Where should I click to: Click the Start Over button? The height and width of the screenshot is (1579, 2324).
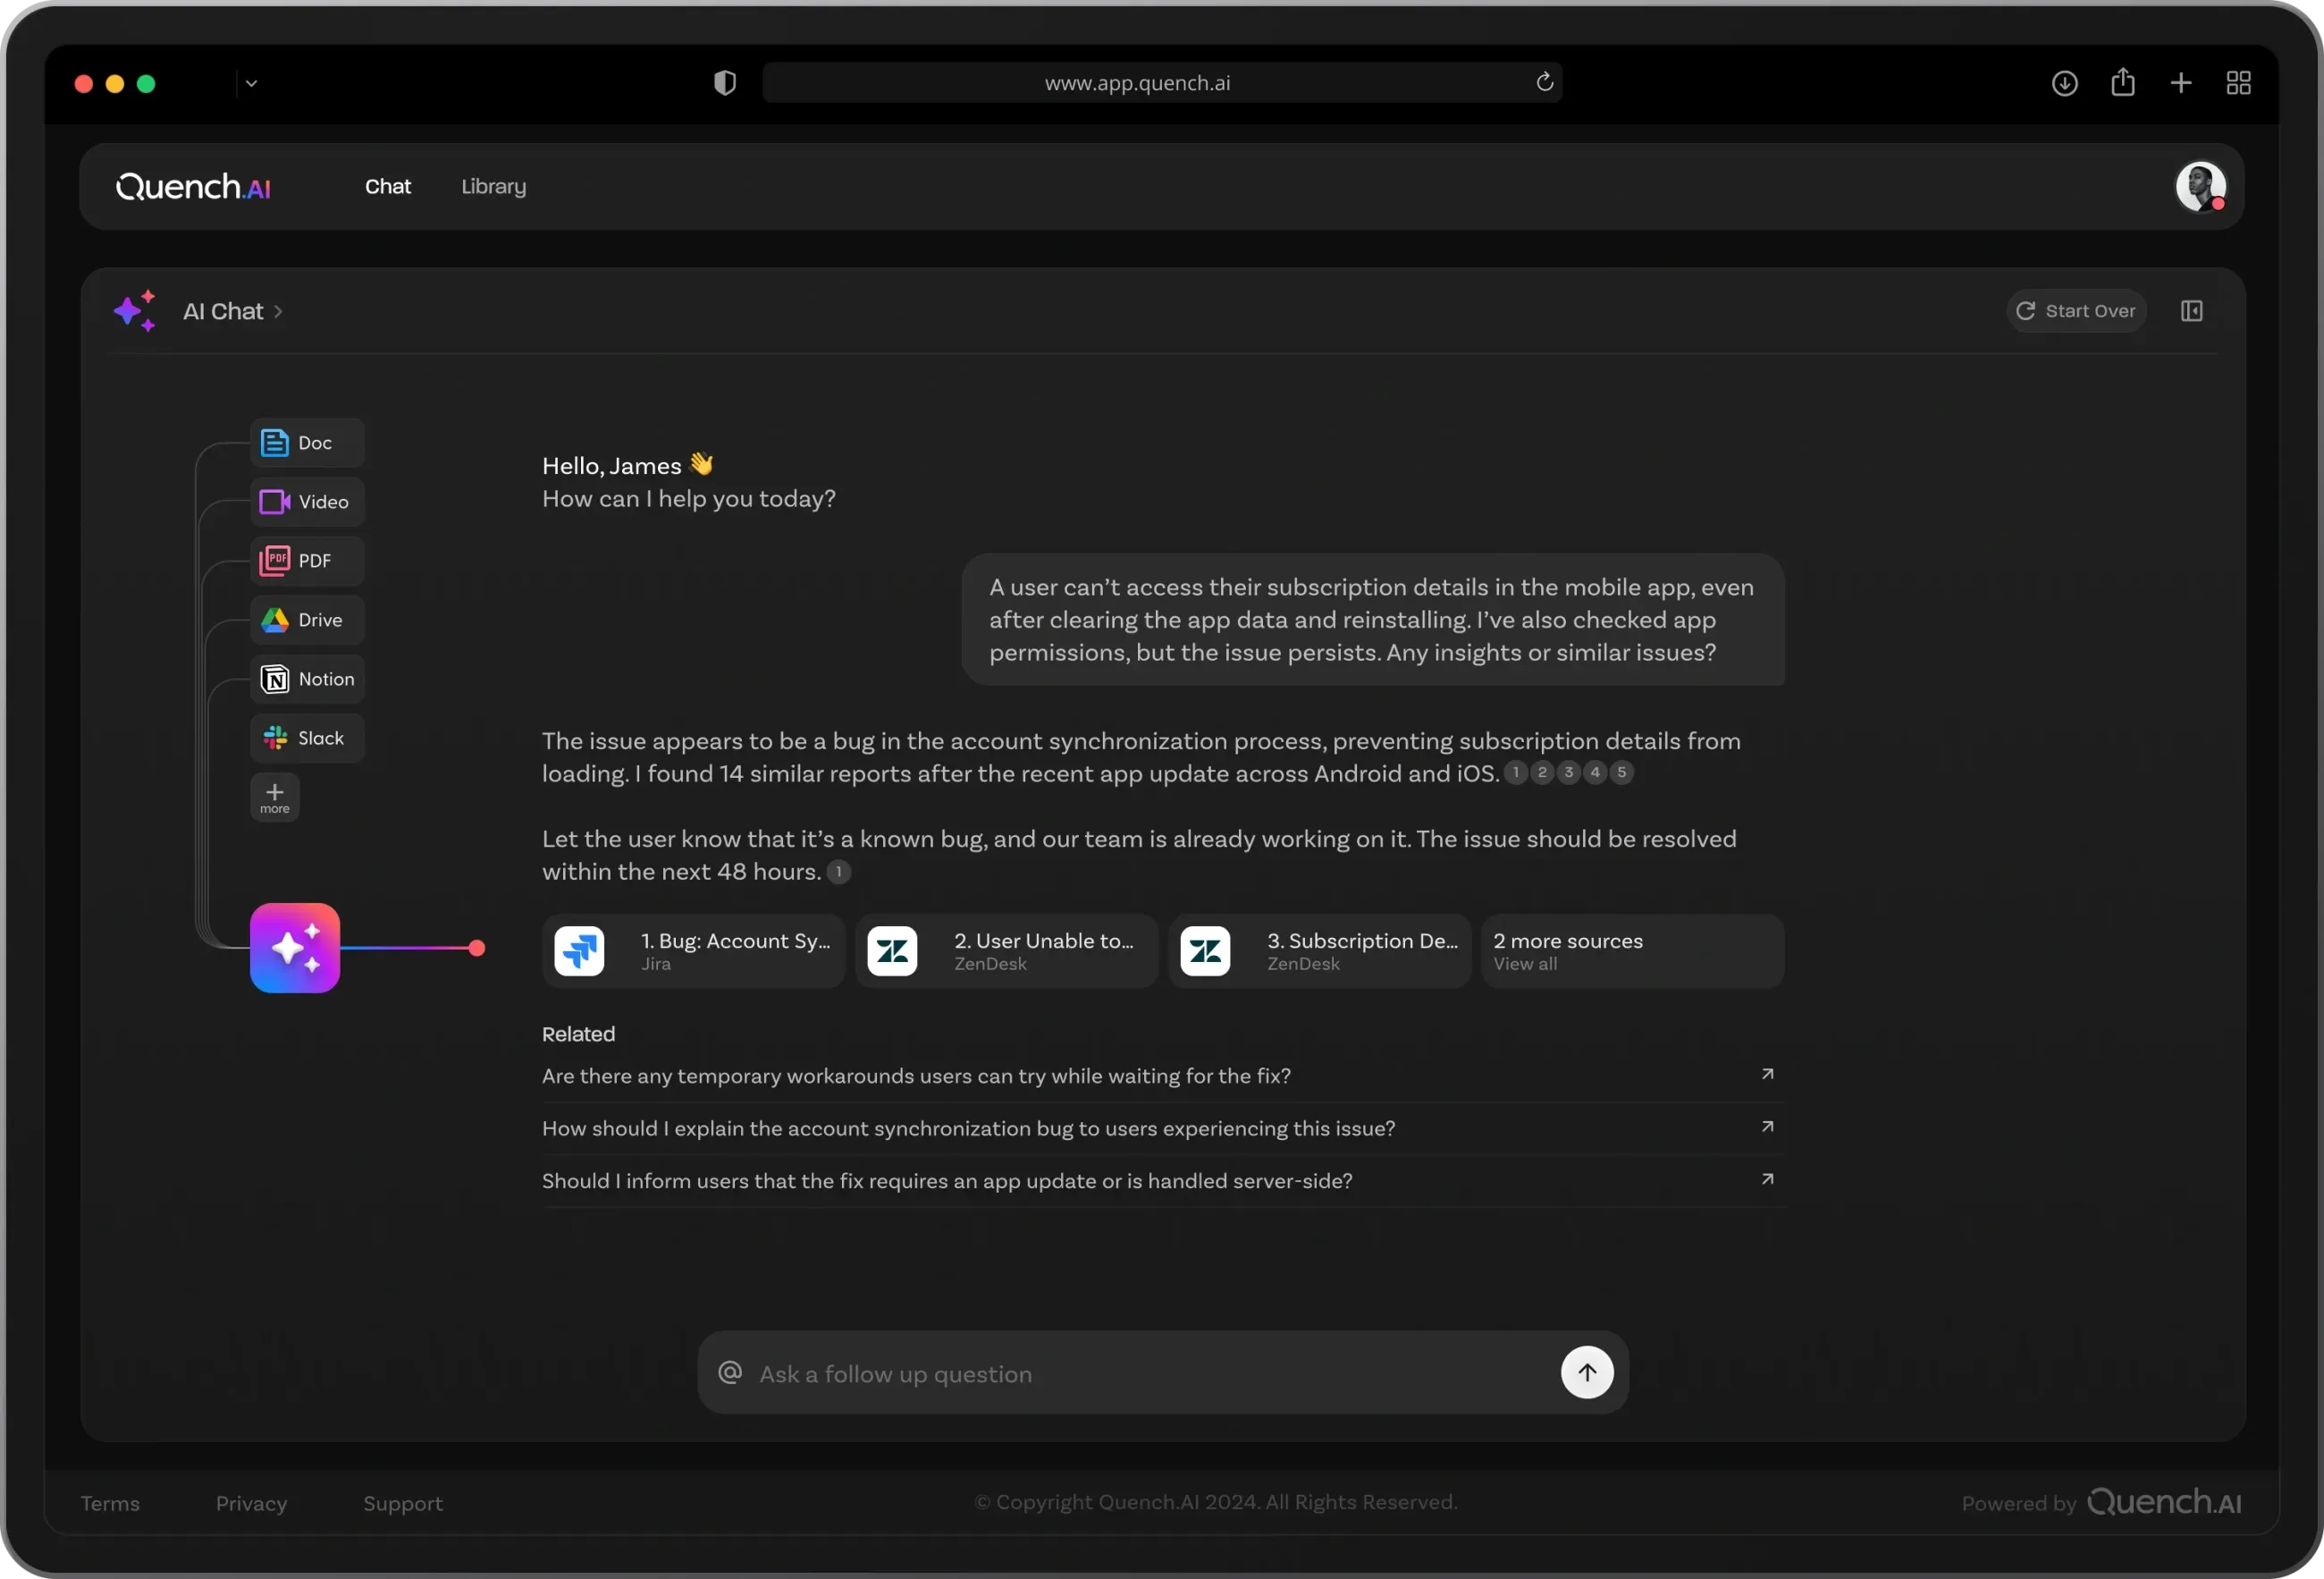2076,311
